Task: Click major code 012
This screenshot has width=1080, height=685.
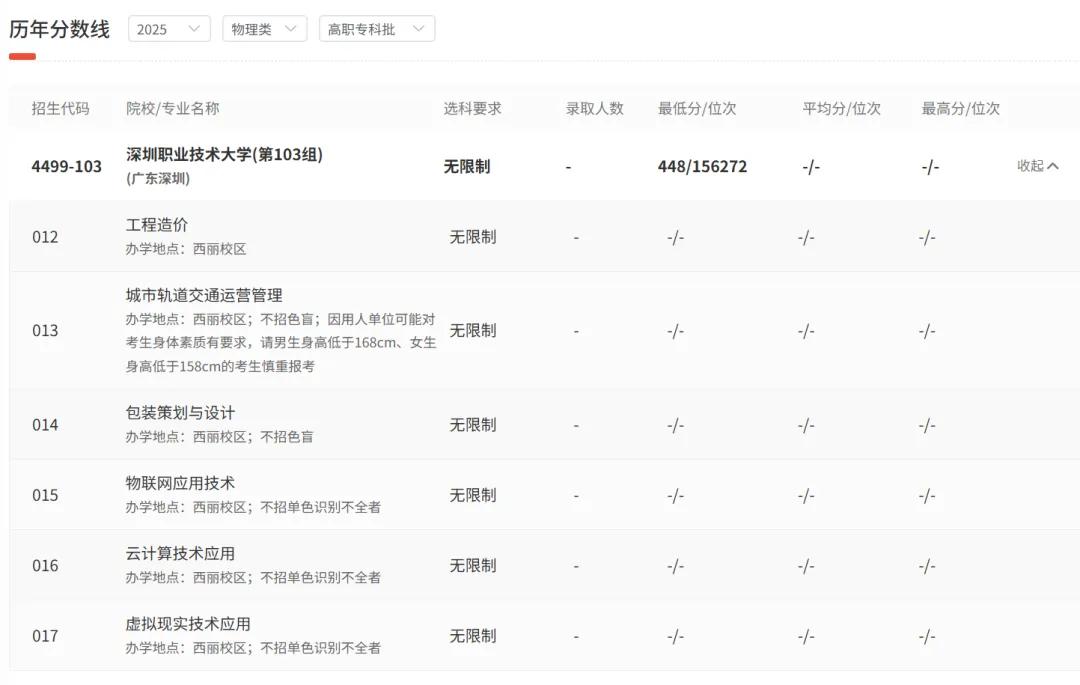Action: (45, 237)
